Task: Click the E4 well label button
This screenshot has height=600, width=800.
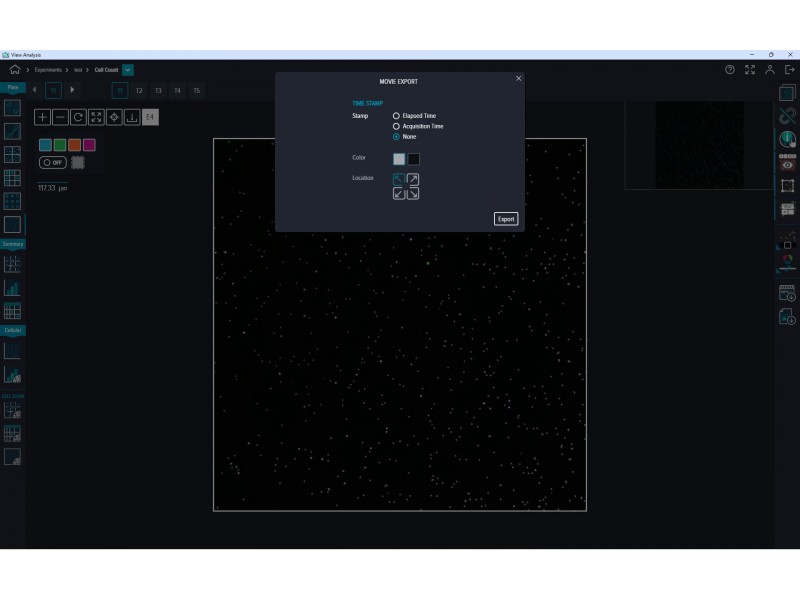Action: [150, 117]
